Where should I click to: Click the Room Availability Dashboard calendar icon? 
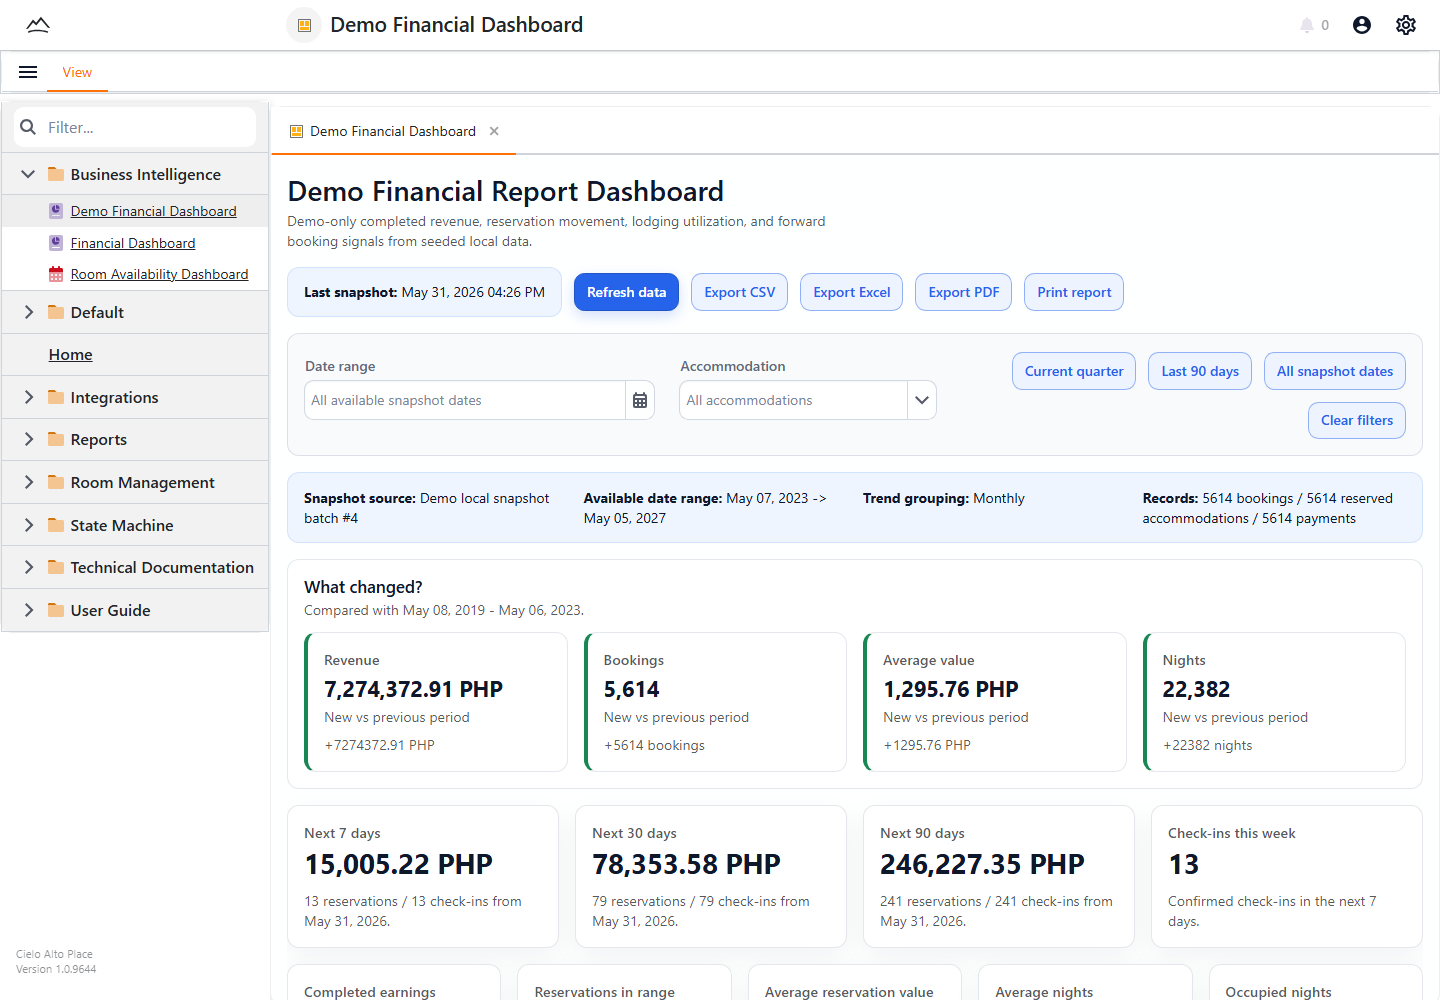56,274
